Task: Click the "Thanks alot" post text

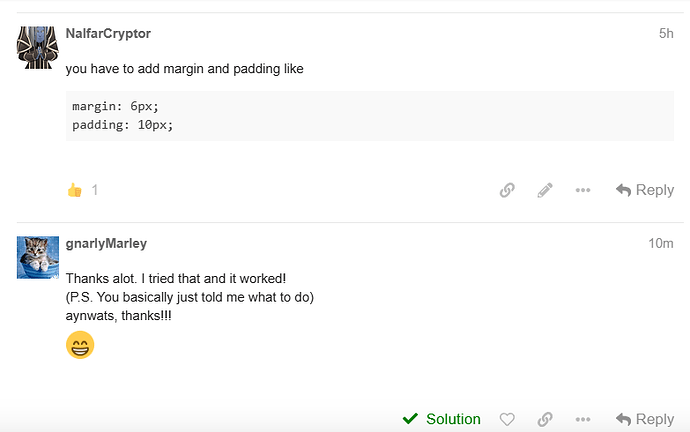Action: click(176, 278)
